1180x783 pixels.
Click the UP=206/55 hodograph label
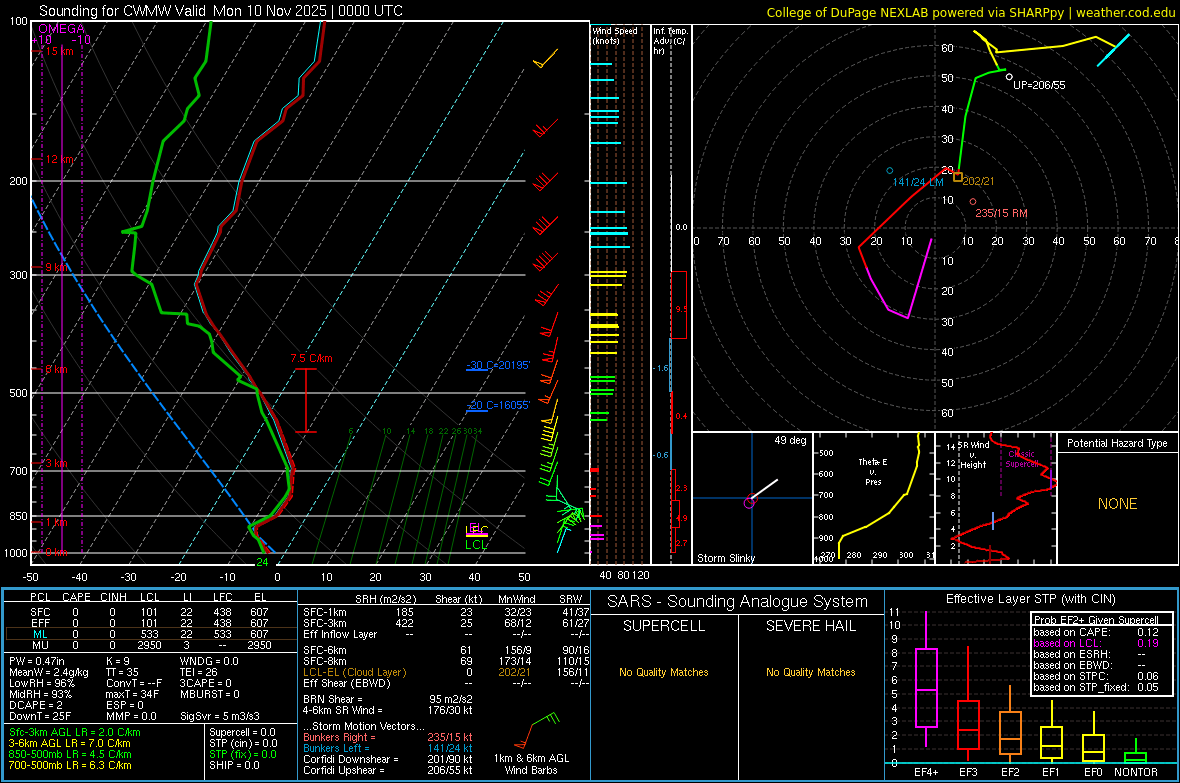1039,85
